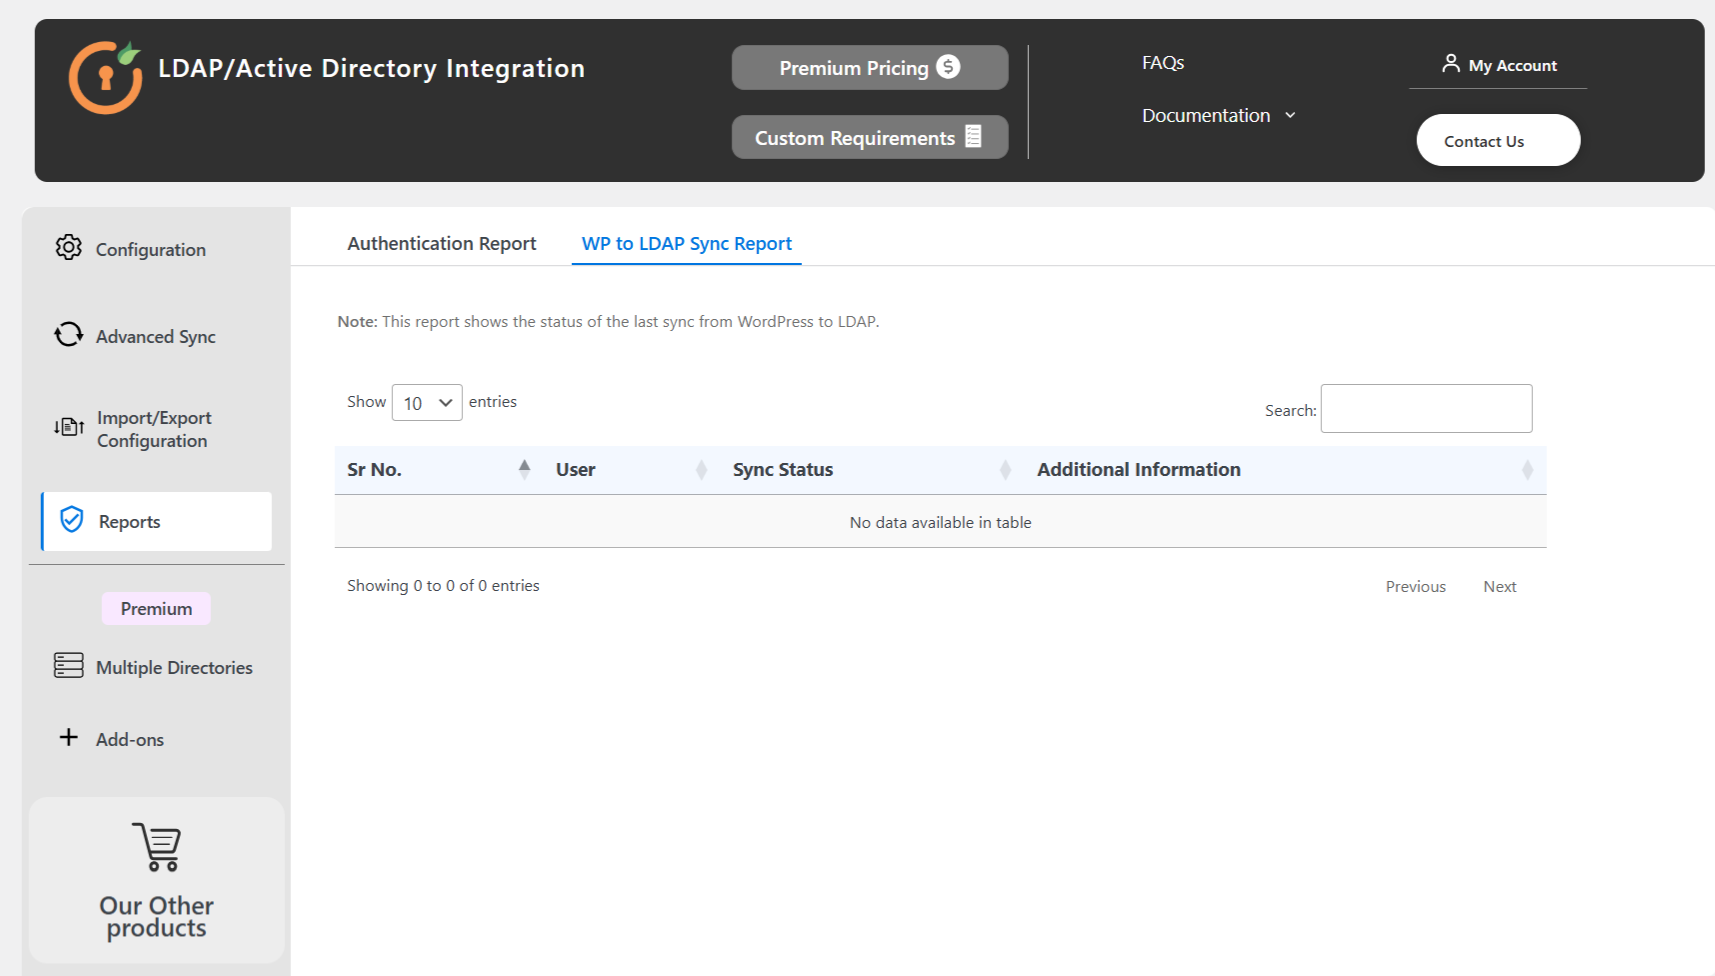Select the Reports shield icon

(x=70, y=520)
